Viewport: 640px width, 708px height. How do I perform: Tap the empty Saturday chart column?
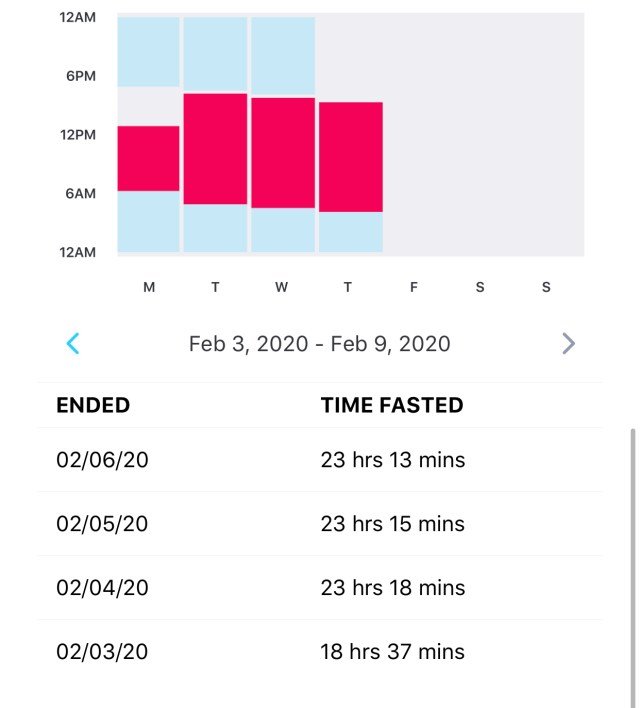coord(482,135)
